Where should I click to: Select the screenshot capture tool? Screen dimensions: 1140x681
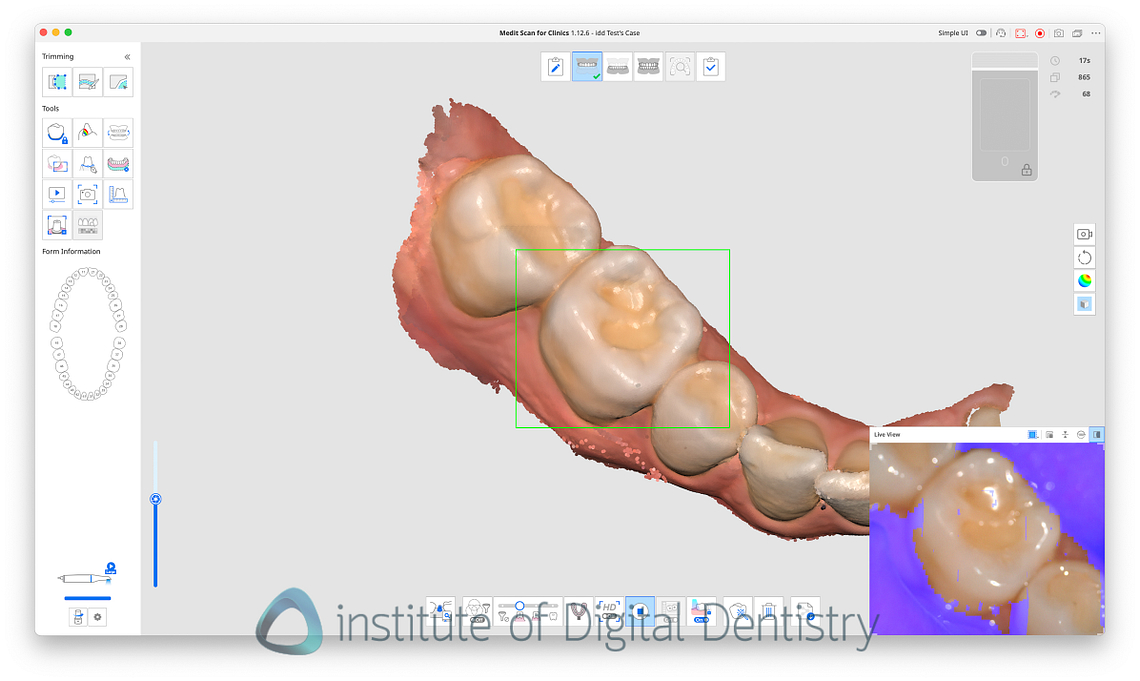pyautogui.click(x=87, y=193)
